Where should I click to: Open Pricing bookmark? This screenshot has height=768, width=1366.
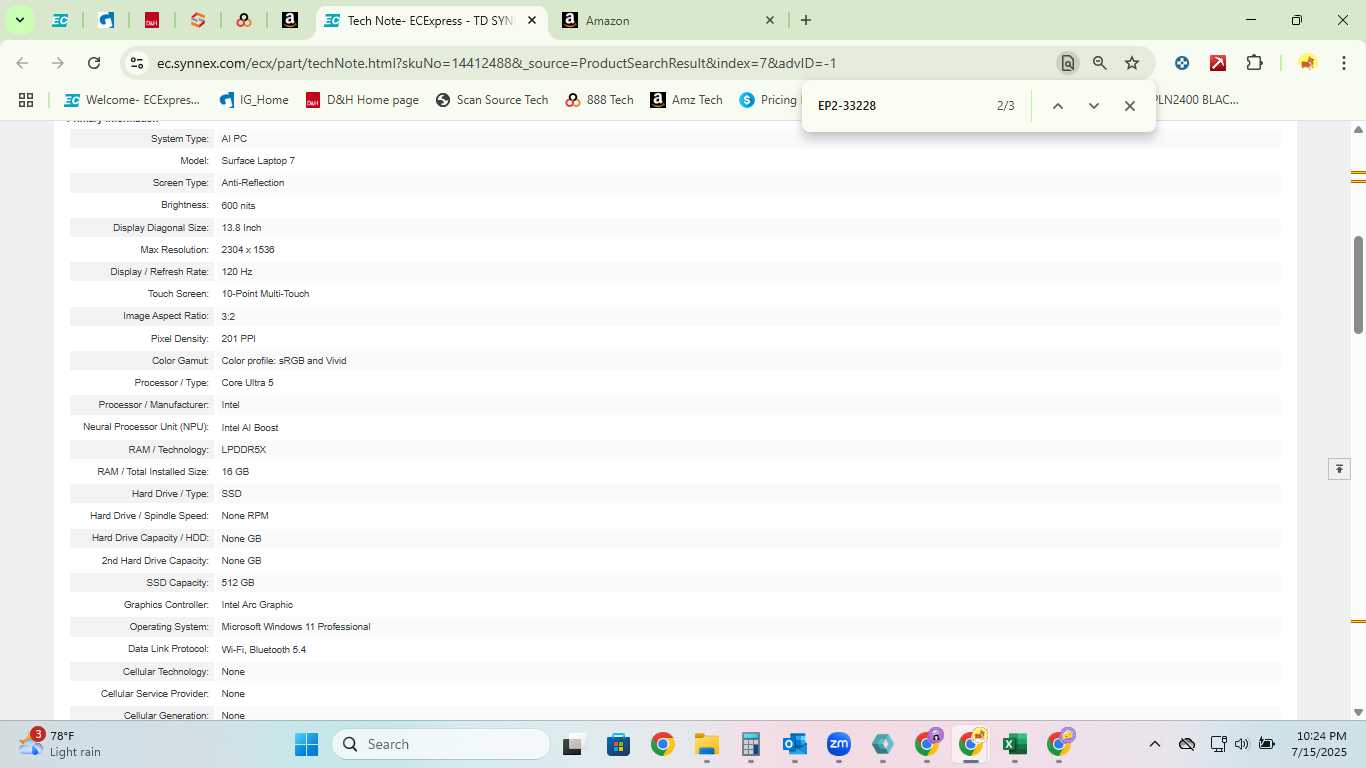tap(768, 100)
